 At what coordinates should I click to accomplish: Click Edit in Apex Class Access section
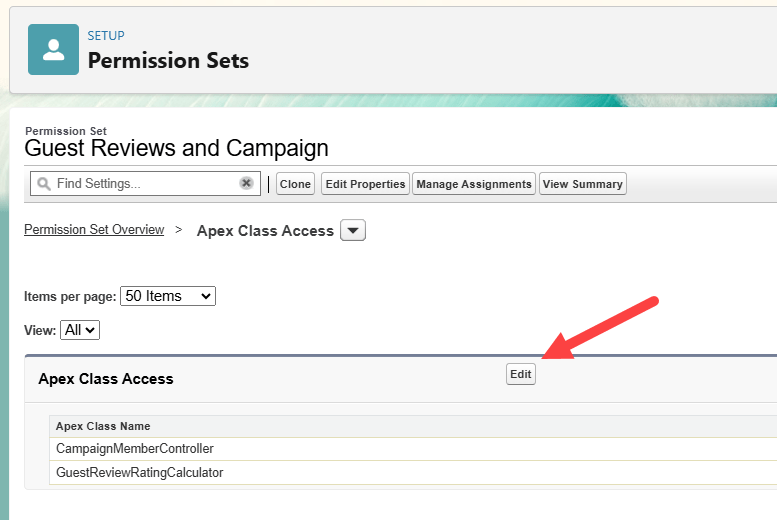coord(521,374)
